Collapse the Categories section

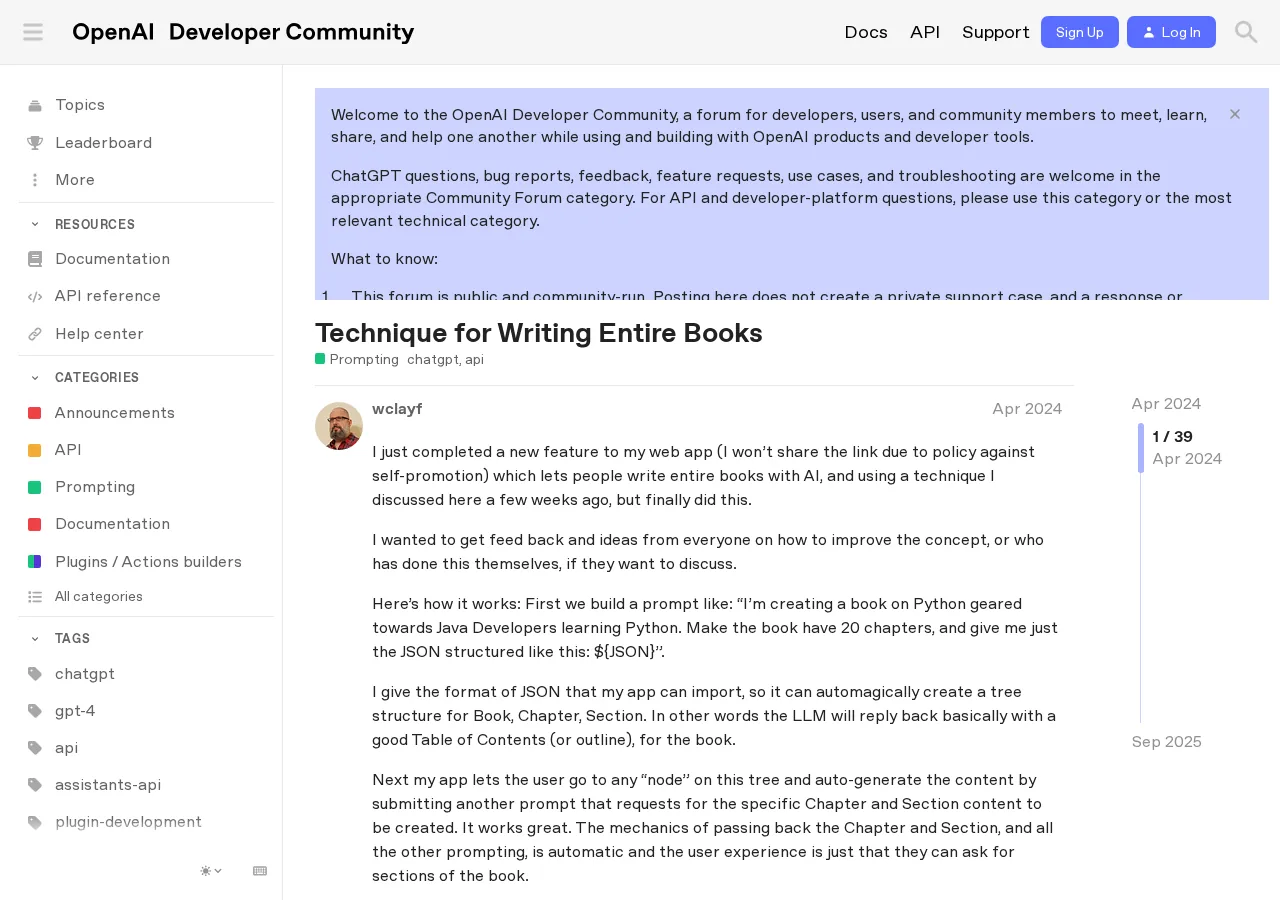[35, 377]
